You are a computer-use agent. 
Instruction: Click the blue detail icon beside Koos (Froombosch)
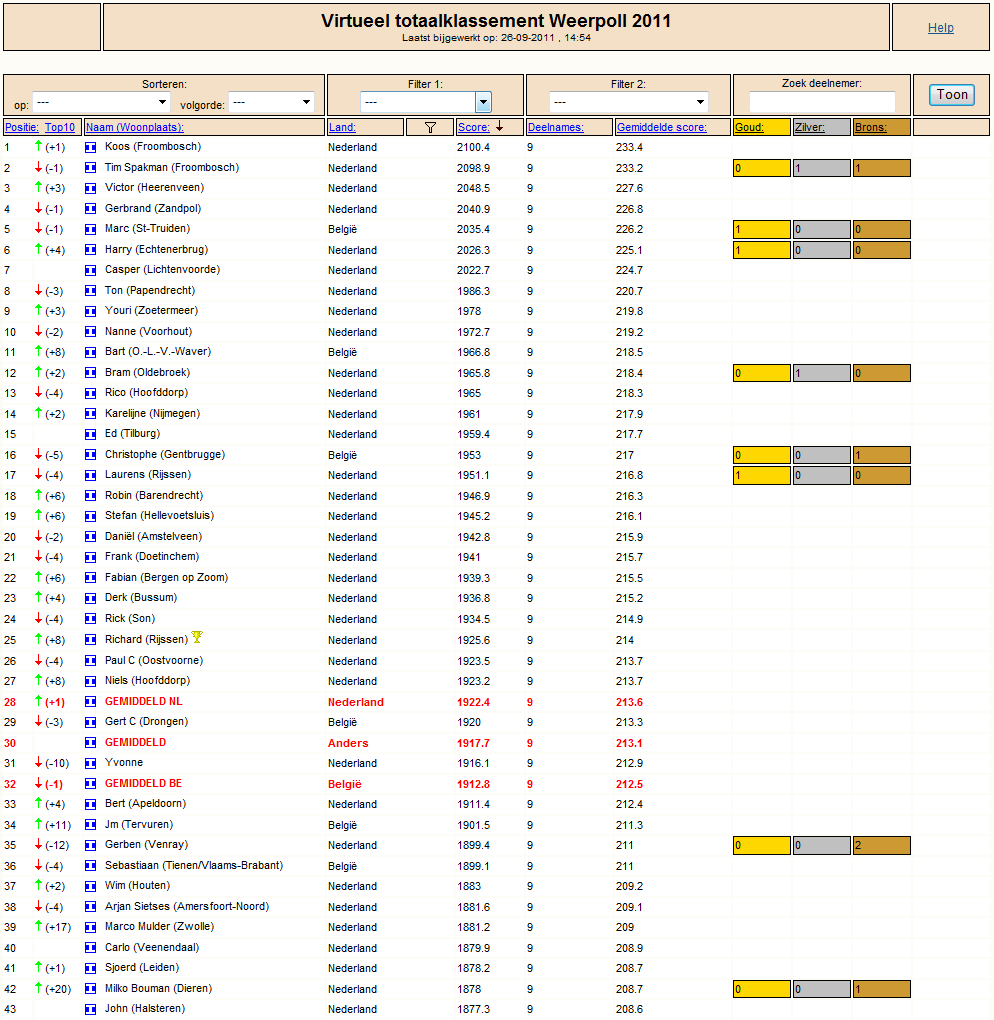pos(90,147)
